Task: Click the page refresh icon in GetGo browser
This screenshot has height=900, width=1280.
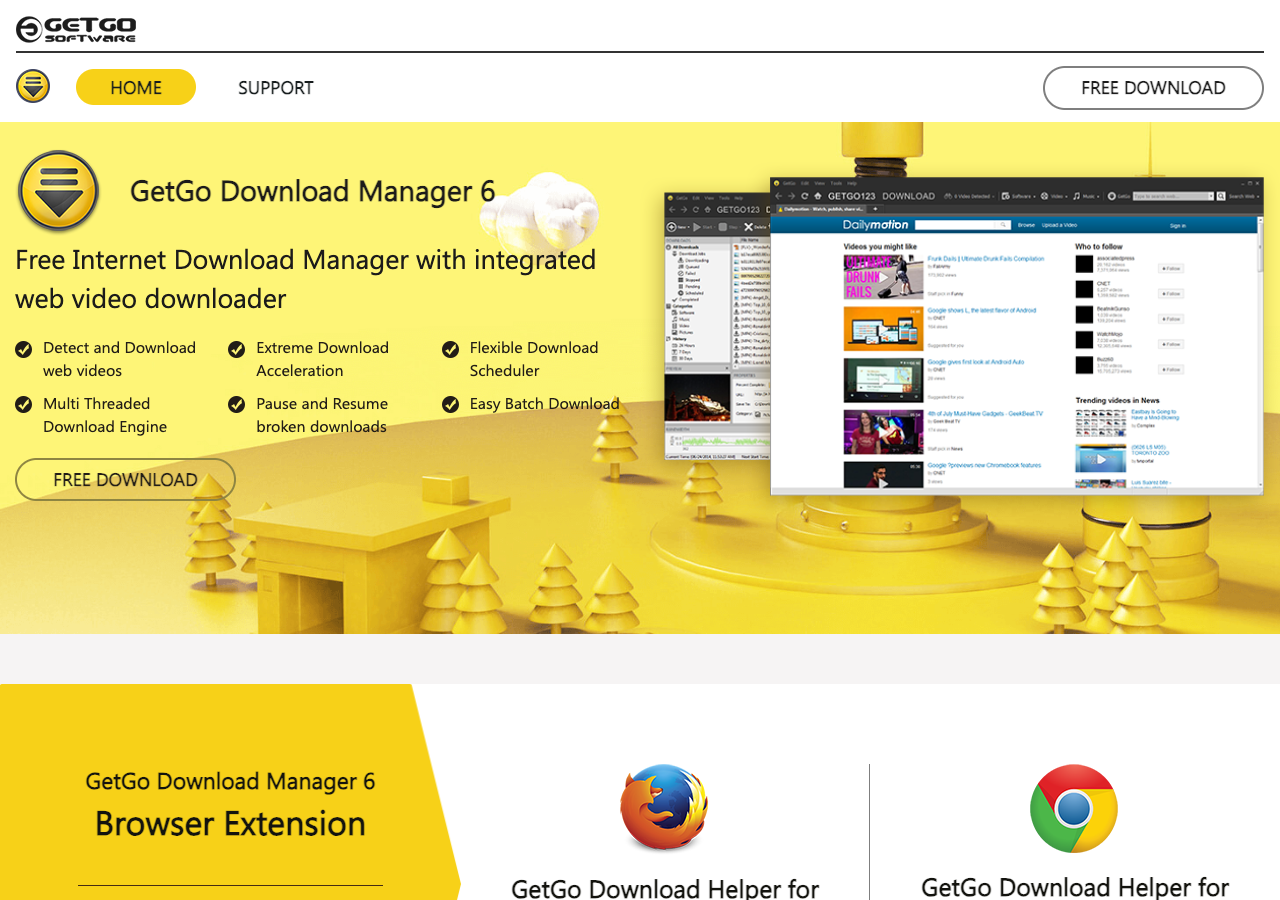Action: [805, 195]
